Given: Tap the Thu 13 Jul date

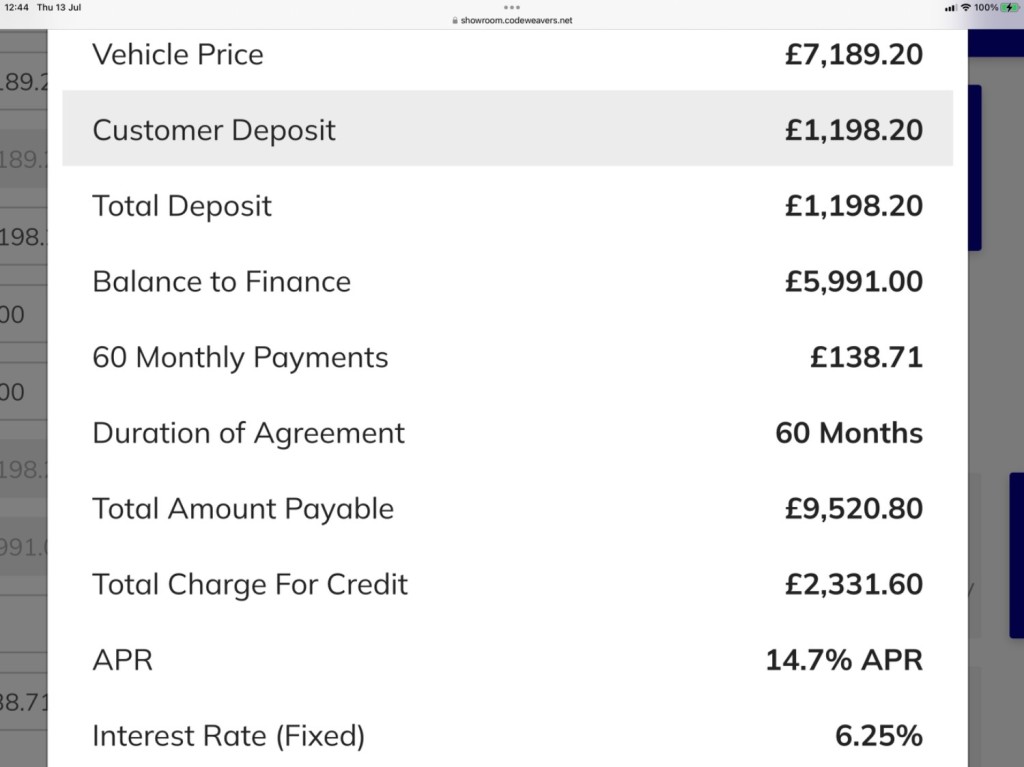Looking at the screenshot, I should 59,8.
